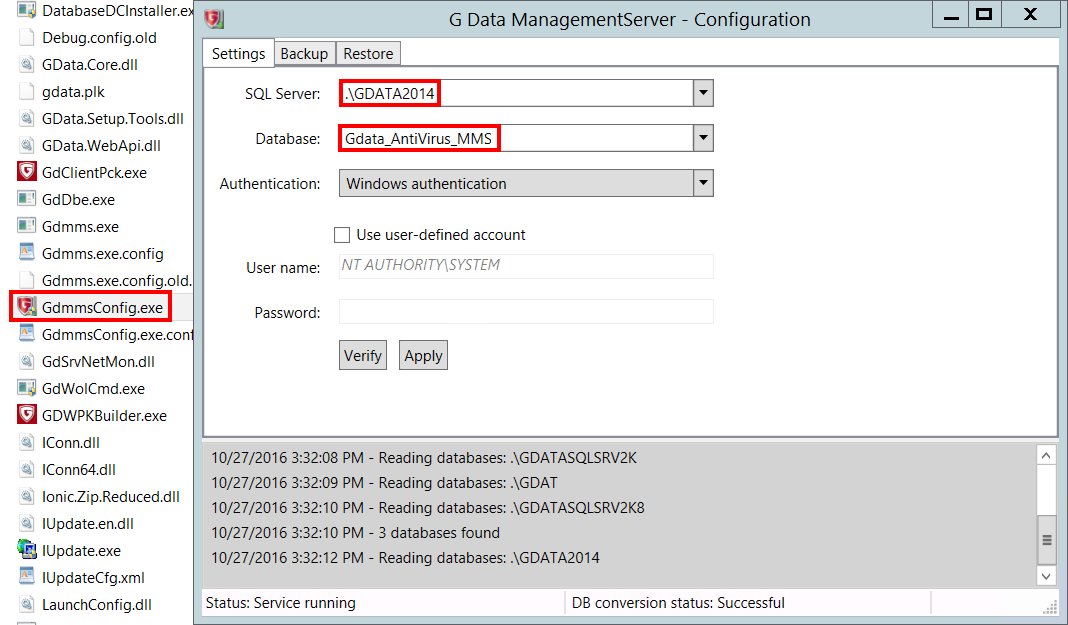Select the IUpdateCfg.xml file name
Viewport: 1068px width, 625px height.
click(93, 578)
